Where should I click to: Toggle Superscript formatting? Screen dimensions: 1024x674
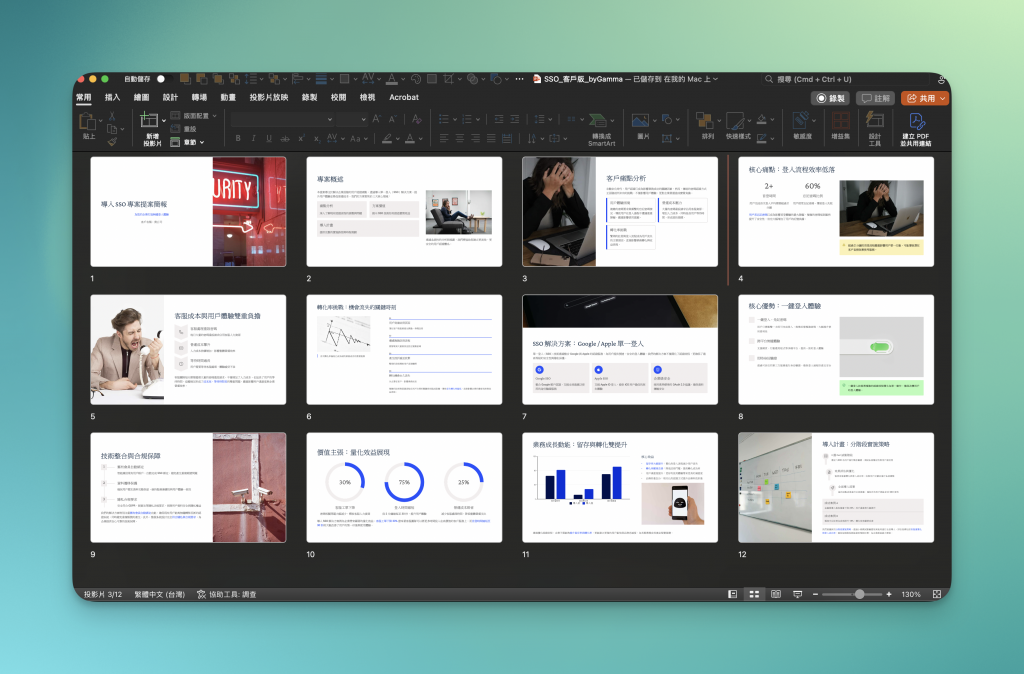click(x=301, y=138)
